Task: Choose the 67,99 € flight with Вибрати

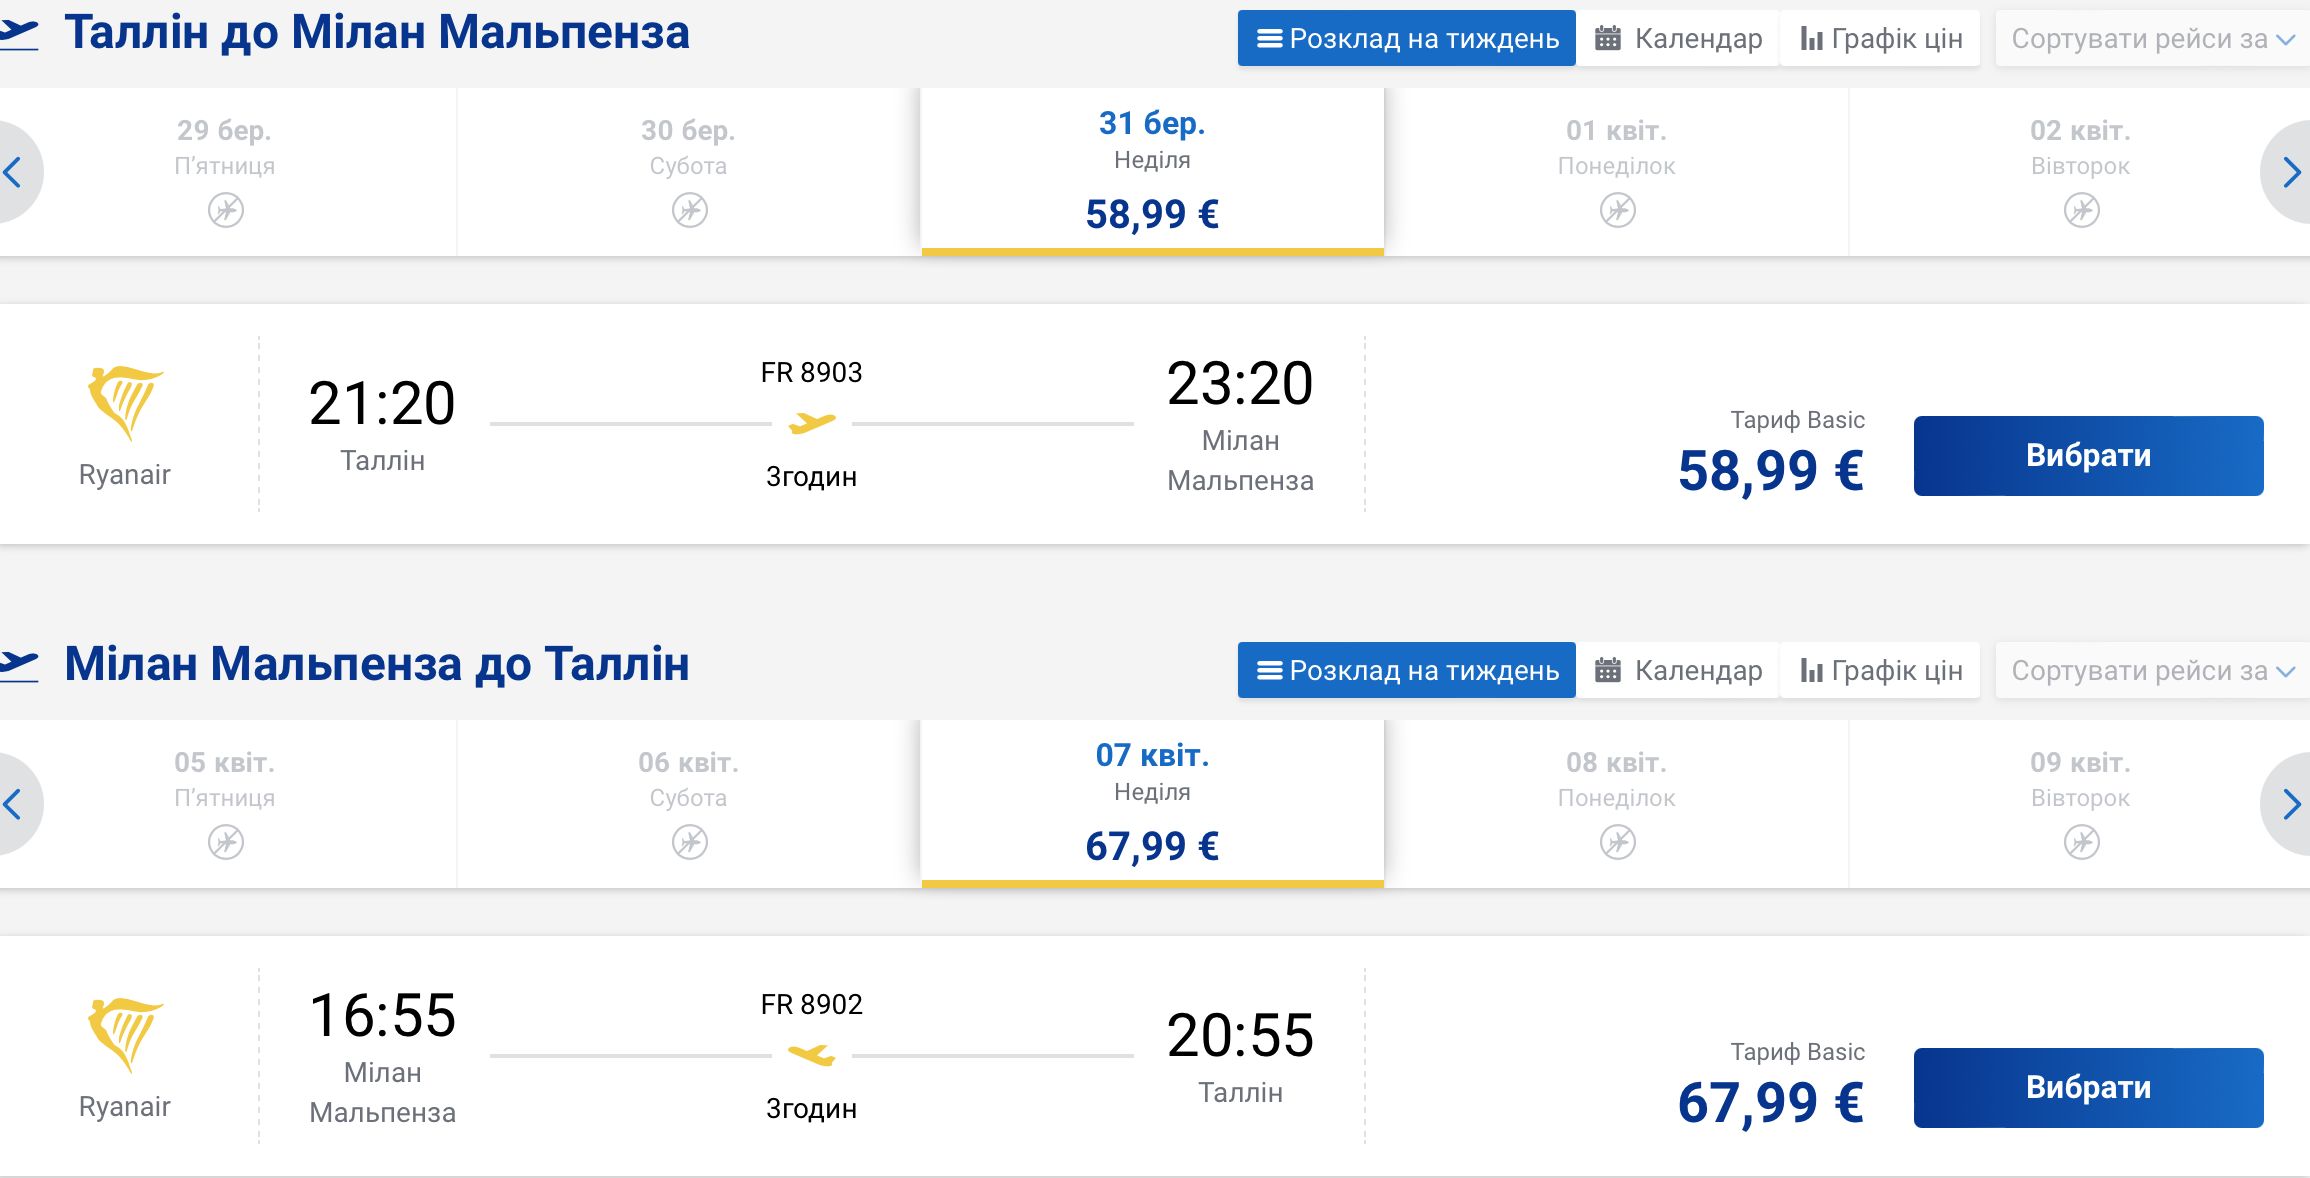Action: (x=2088, y=1088)
